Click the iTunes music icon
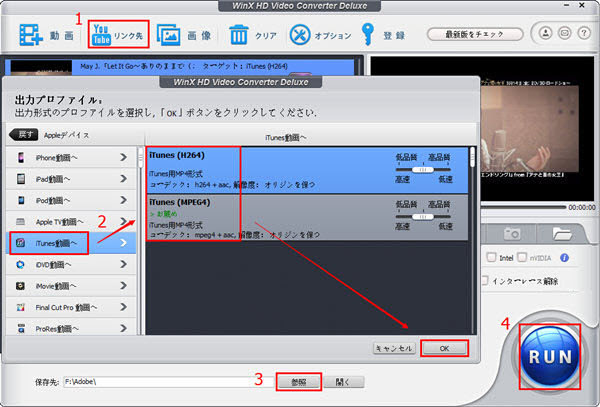The width and height of the screenshot is (600, 407). [x=20, y=243]
